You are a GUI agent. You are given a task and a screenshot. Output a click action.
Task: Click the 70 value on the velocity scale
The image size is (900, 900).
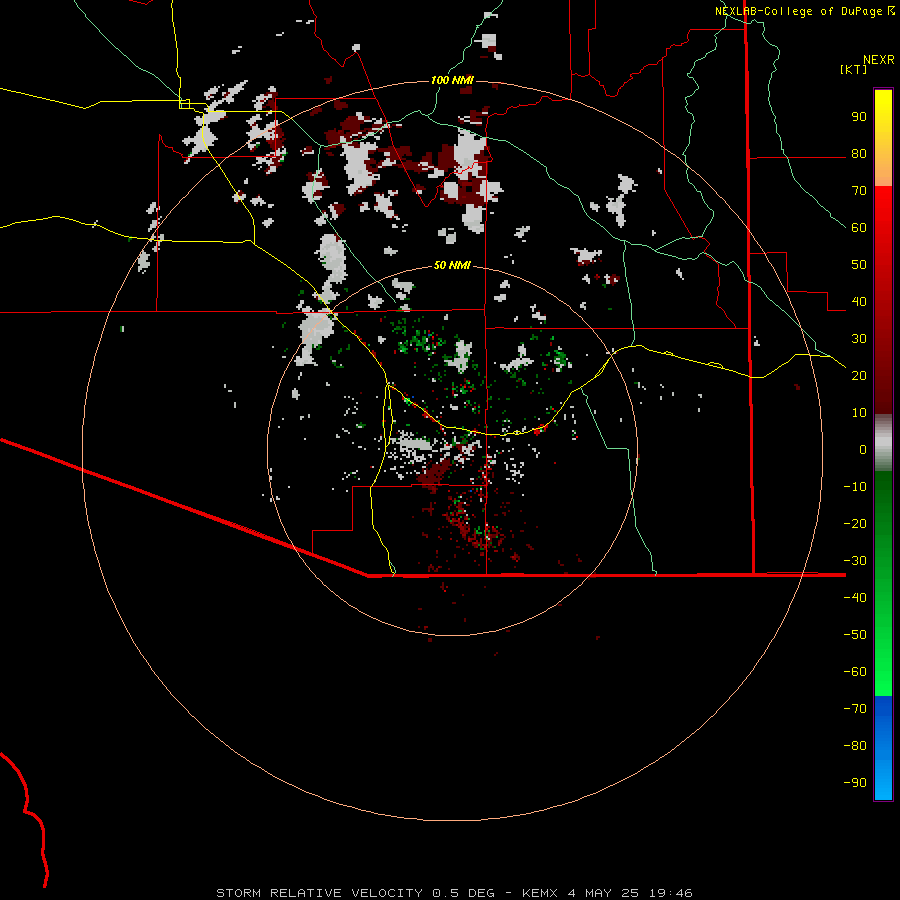coord(859,191)
